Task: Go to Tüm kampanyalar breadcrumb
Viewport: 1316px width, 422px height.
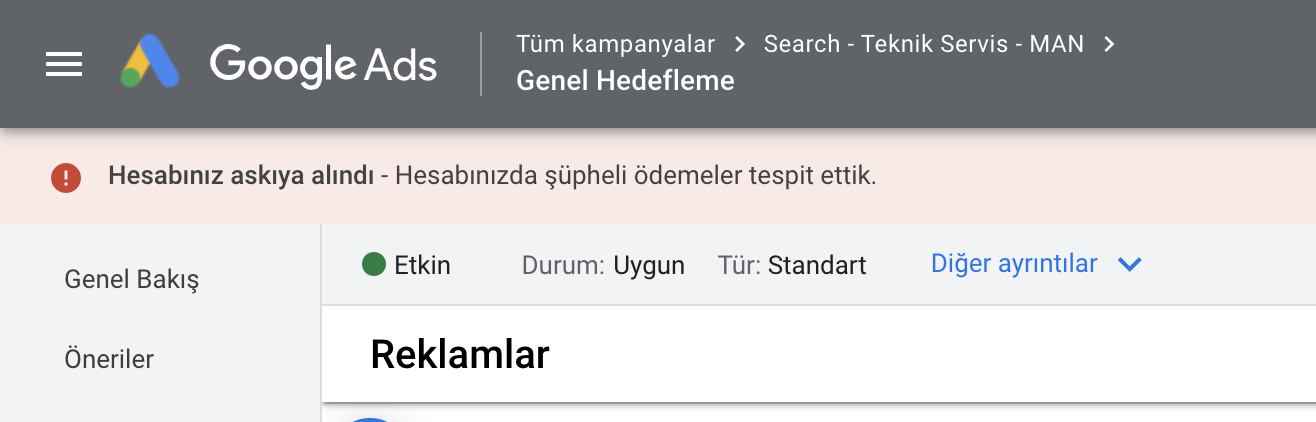Action: coord(616,44)
